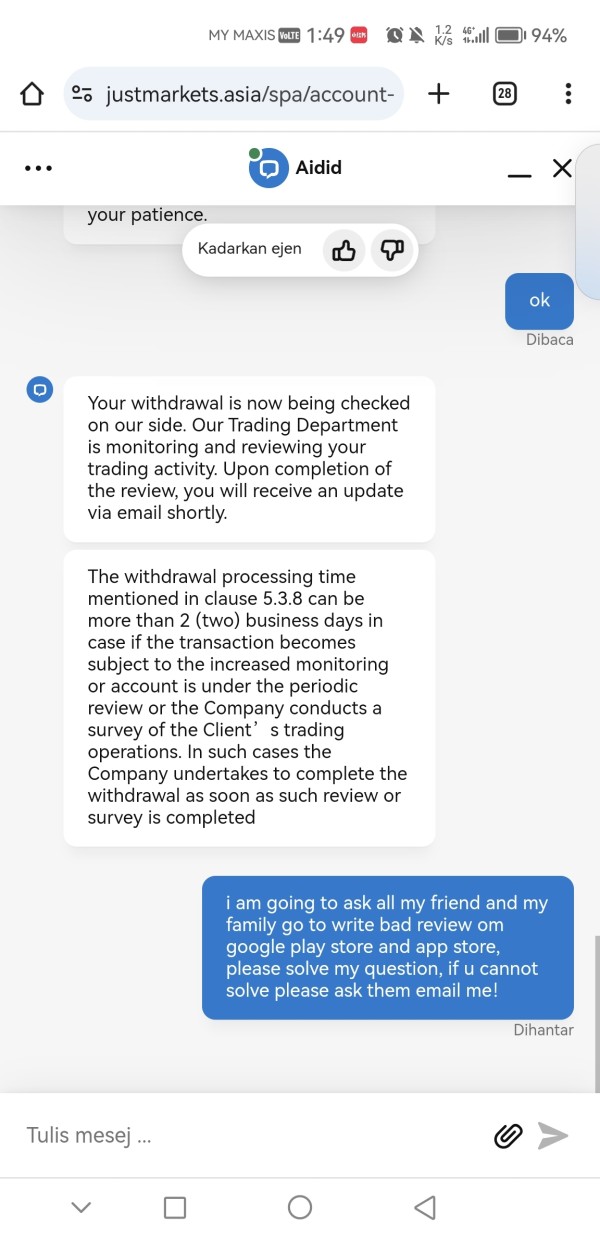This screenshot has width=600, height=1238.
Task: Open the browser three-dot overflow menu
Action: pyautogui.click(x=568, y=94)
